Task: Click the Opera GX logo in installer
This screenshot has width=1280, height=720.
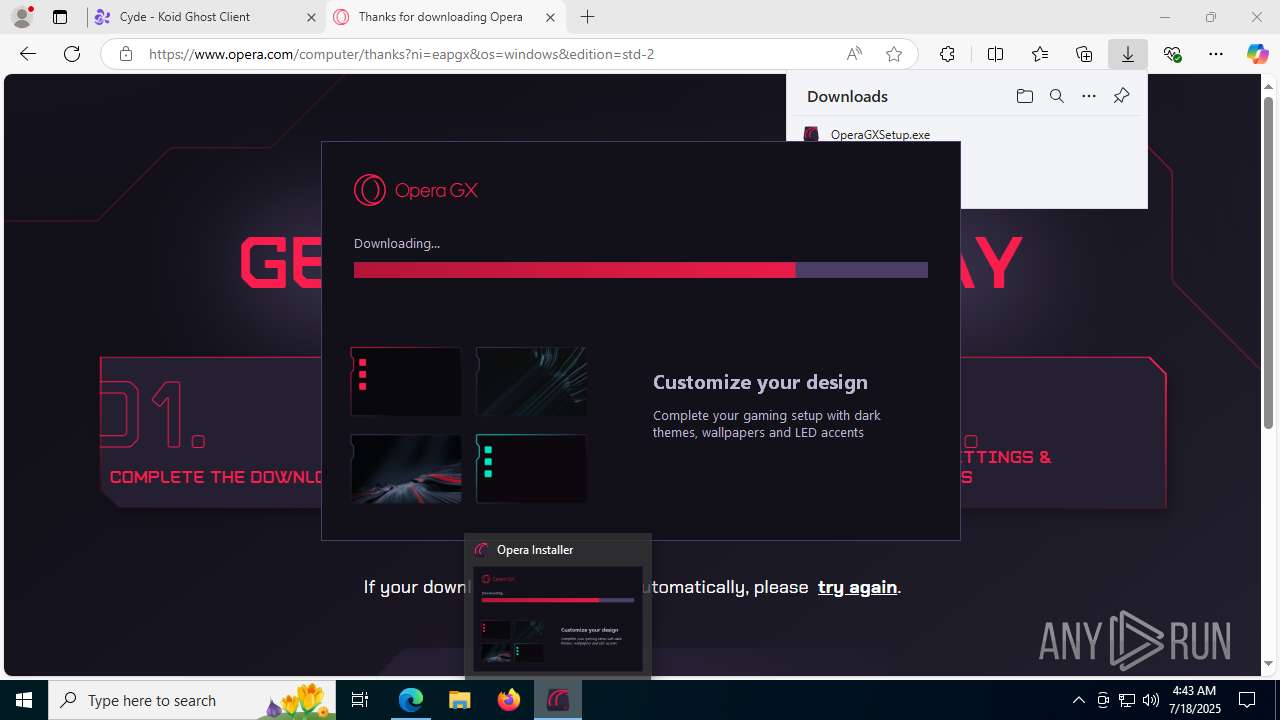Action: pyautogui.click(x=416, y=190)
